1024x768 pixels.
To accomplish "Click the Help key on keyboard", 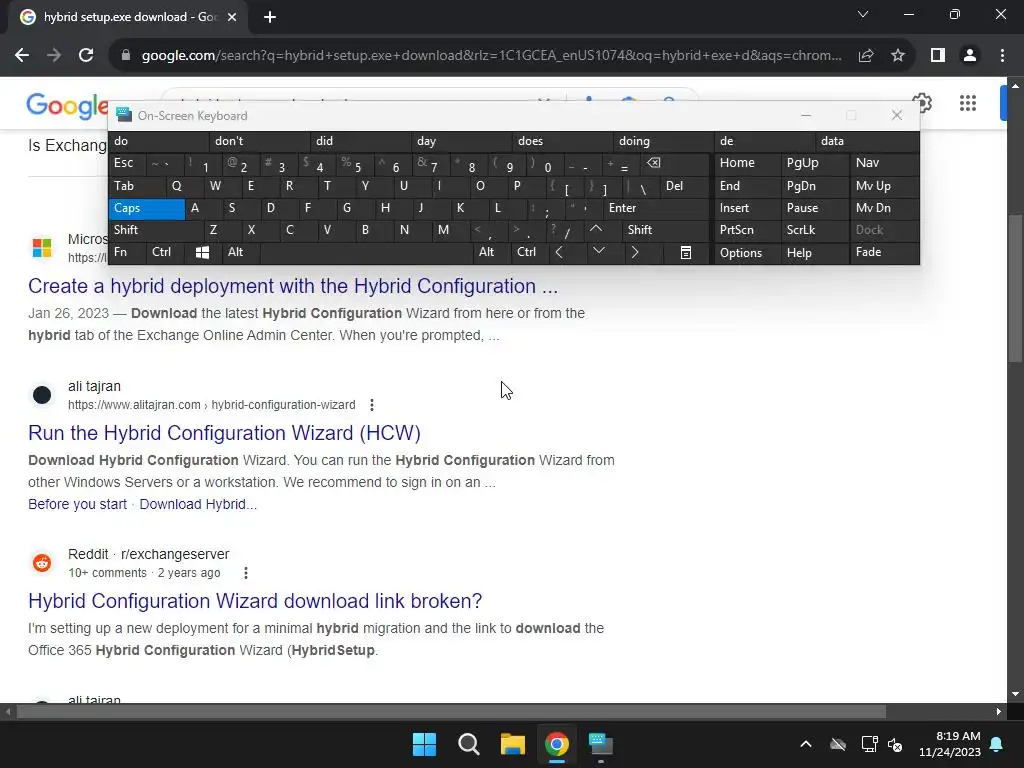I will 814,252.
